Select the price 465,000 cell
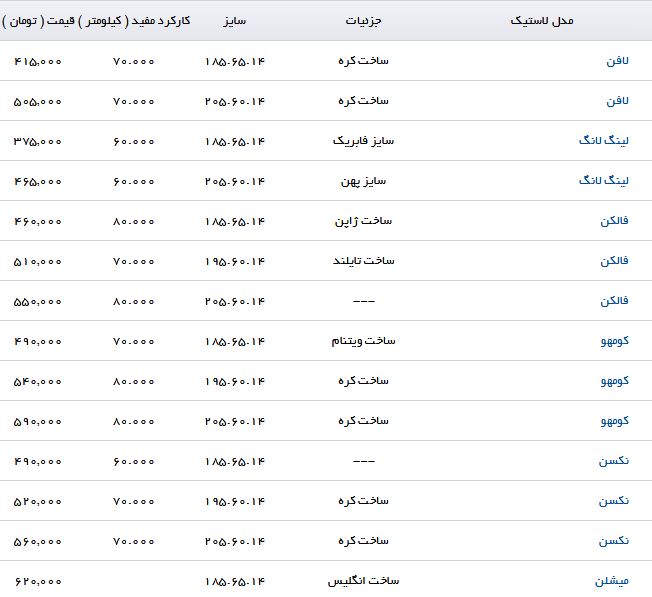 (37, 181)
